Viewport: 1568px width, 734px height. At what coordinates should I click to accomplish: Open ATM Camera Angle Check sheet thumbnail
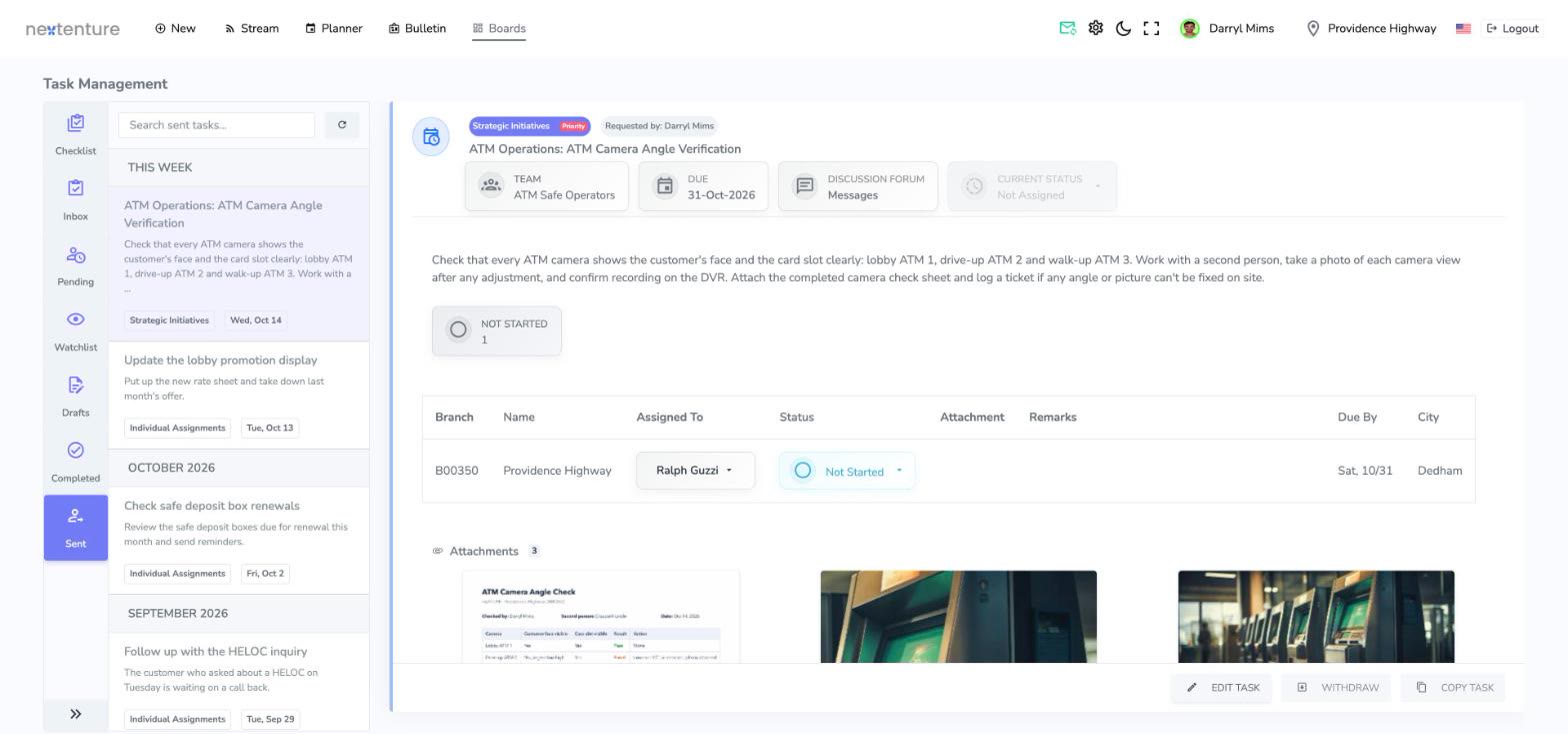pyautogui.click(x=601, y=617)
